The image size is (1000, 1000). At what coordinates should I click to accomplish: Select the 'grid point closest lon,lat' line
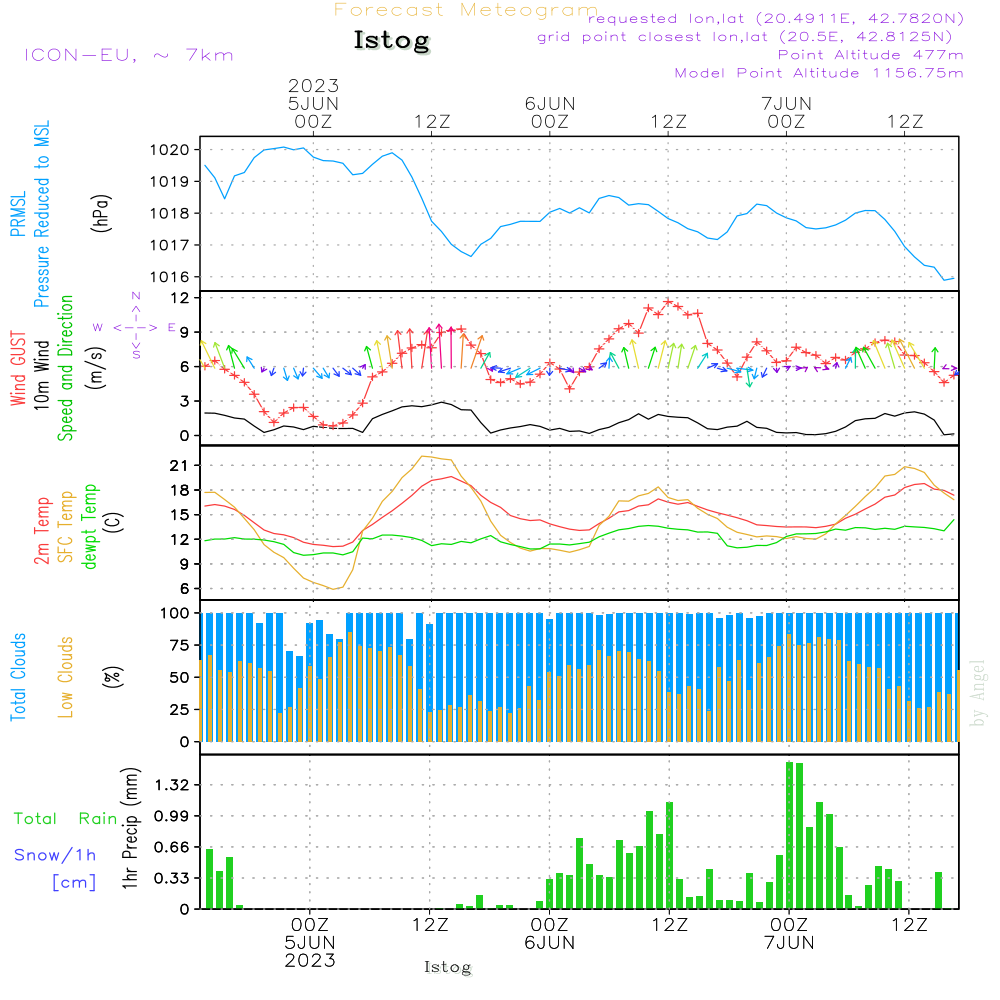744,37
